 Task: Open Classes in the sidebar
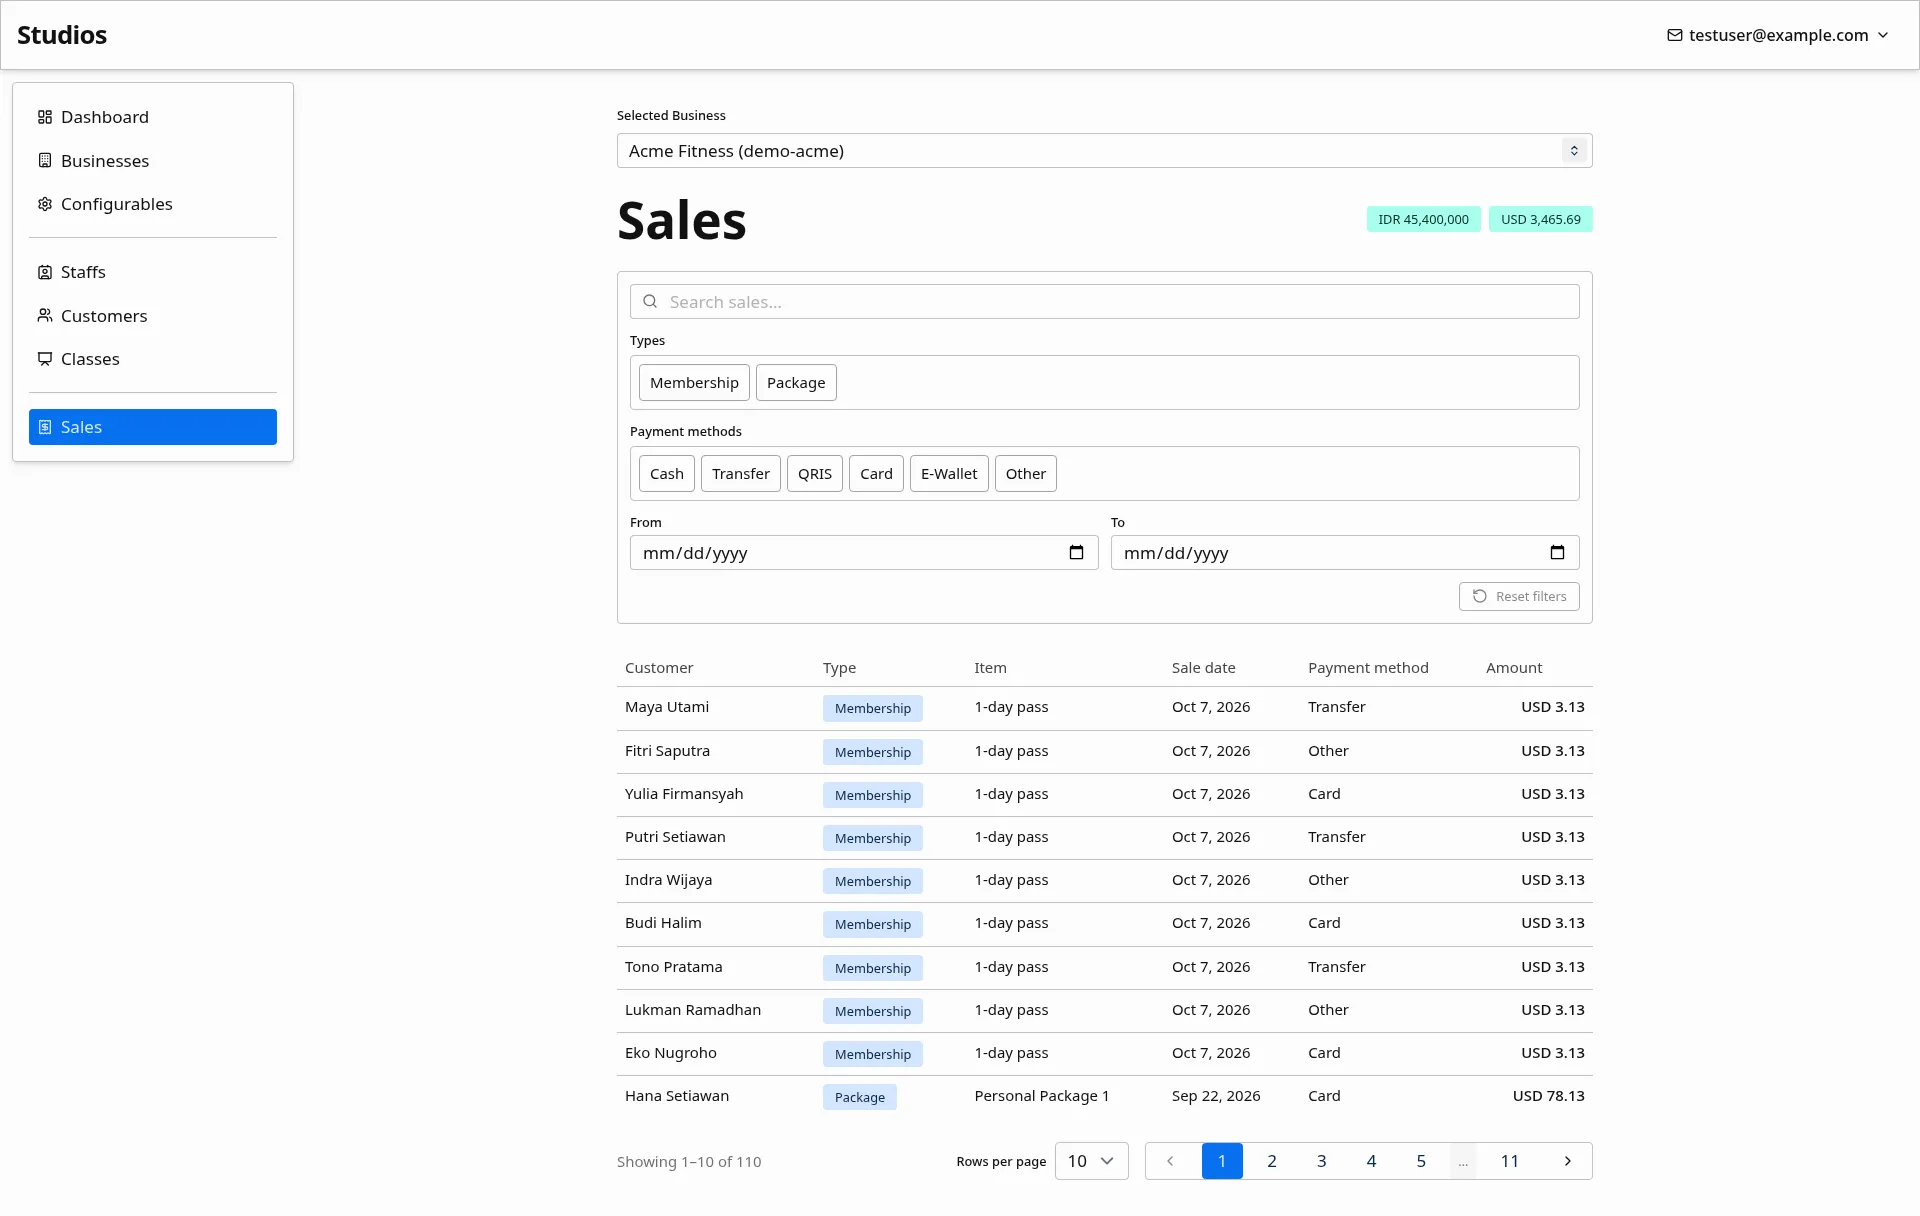click(153, 359)
